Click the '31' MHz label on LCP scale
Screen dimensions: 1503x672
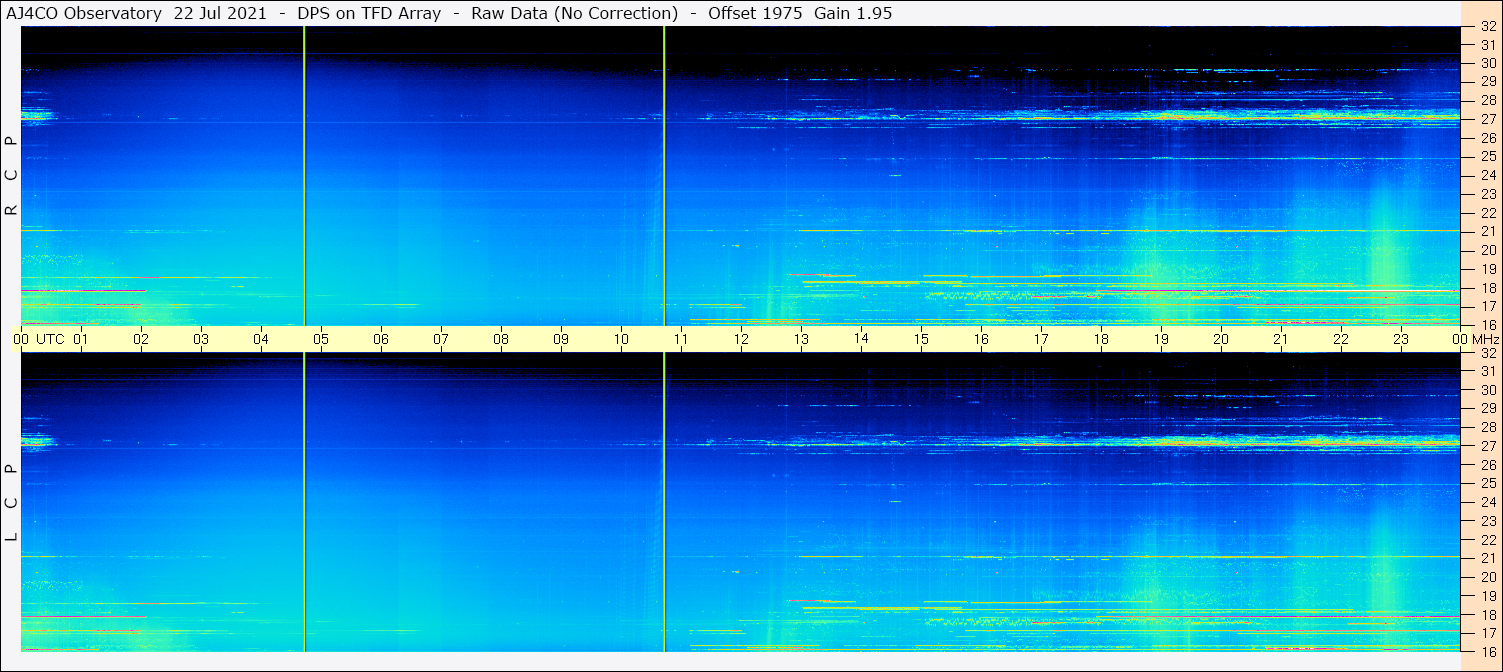[x=1488, y=371]
